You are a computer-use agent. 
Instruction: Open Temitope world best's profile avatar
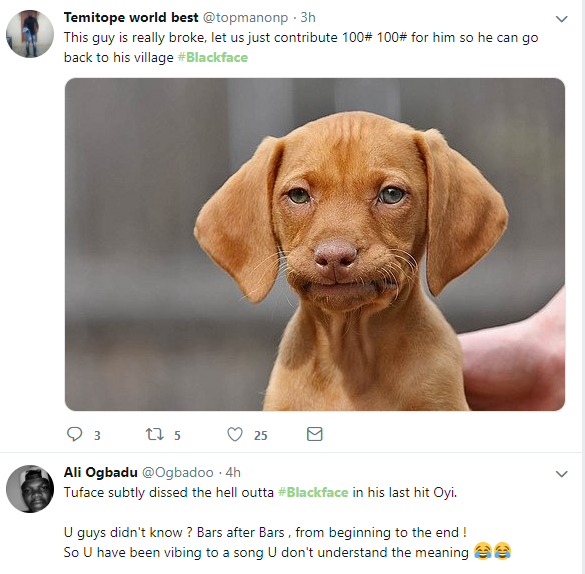tap(30, 34)
